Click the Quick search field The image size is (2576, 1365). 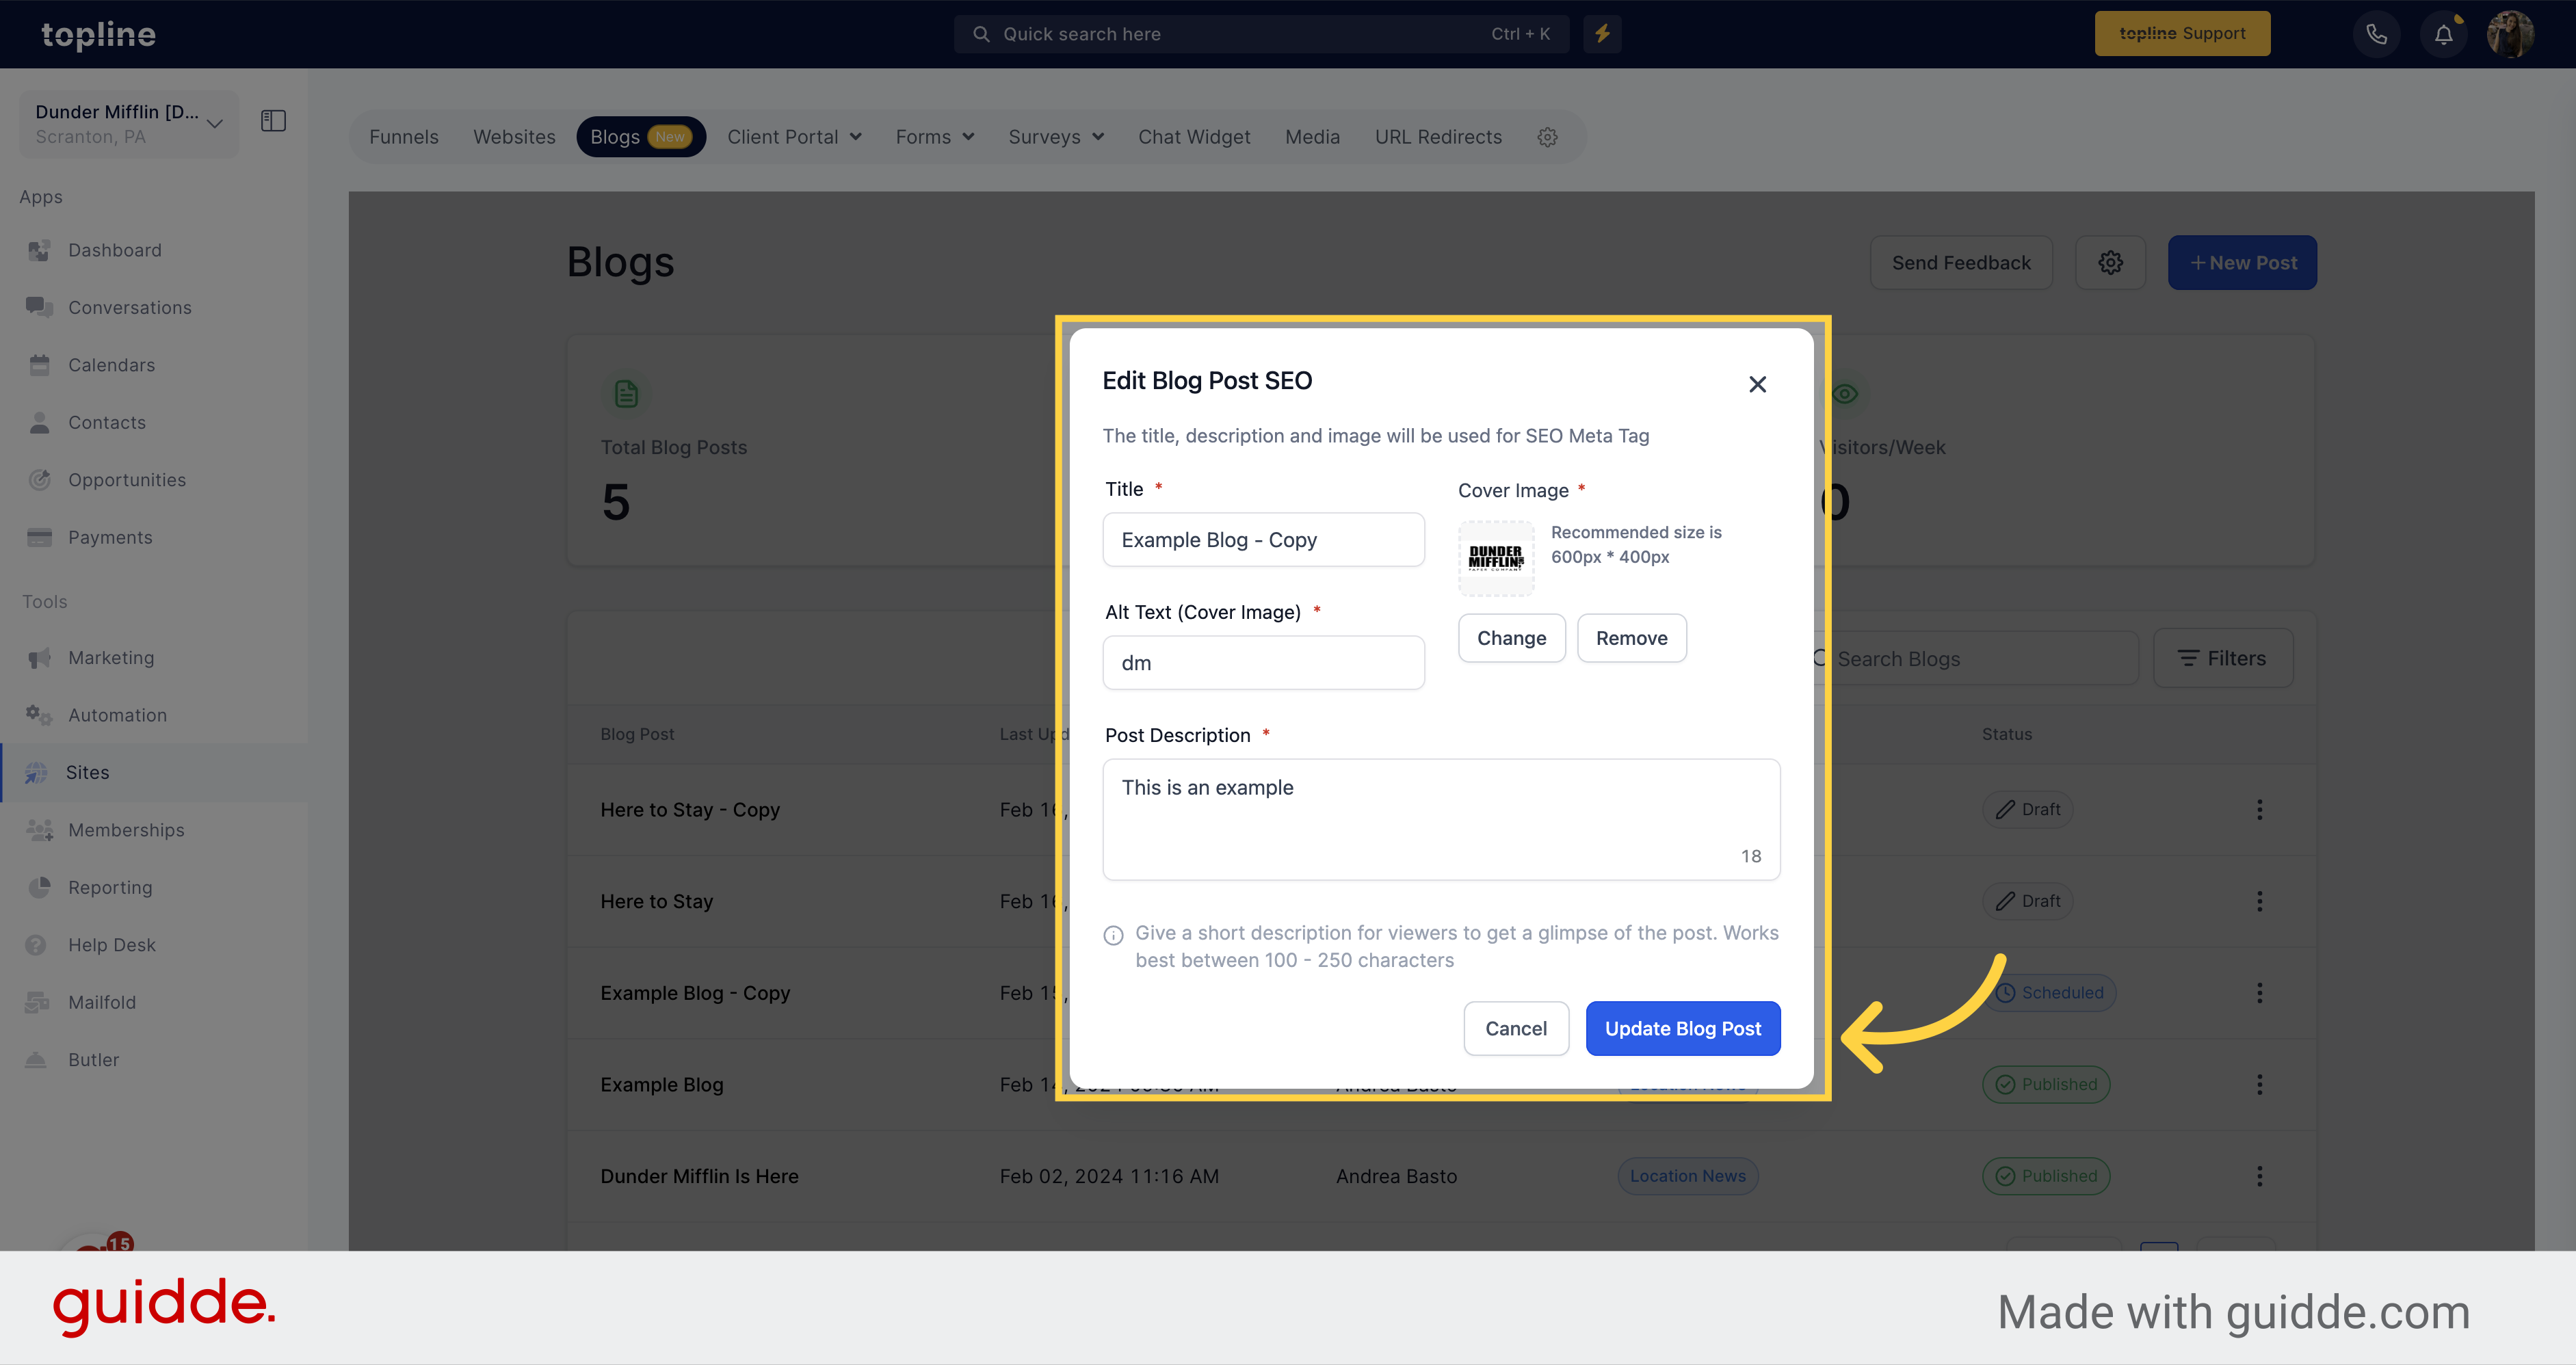[x=1261, y=34]
